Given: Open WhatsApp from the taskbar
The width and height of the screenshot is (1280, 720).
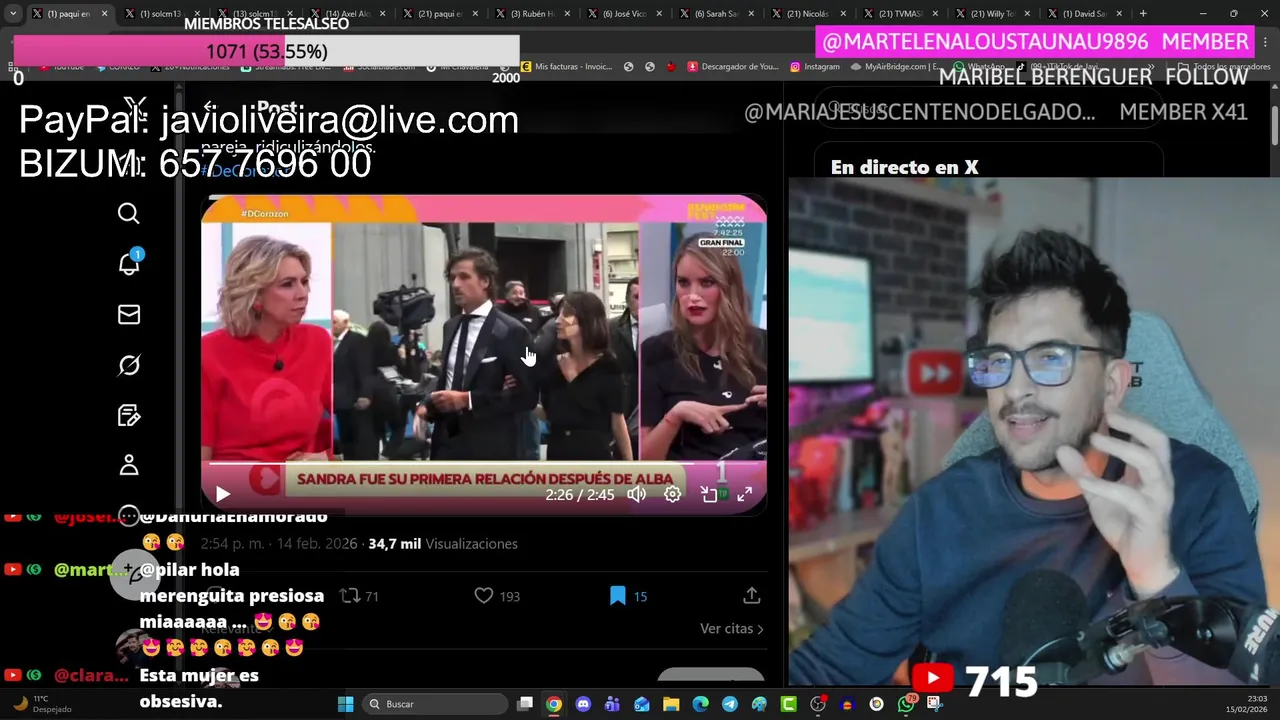Looking at the screenshot, I should click(x=905, y=704).
